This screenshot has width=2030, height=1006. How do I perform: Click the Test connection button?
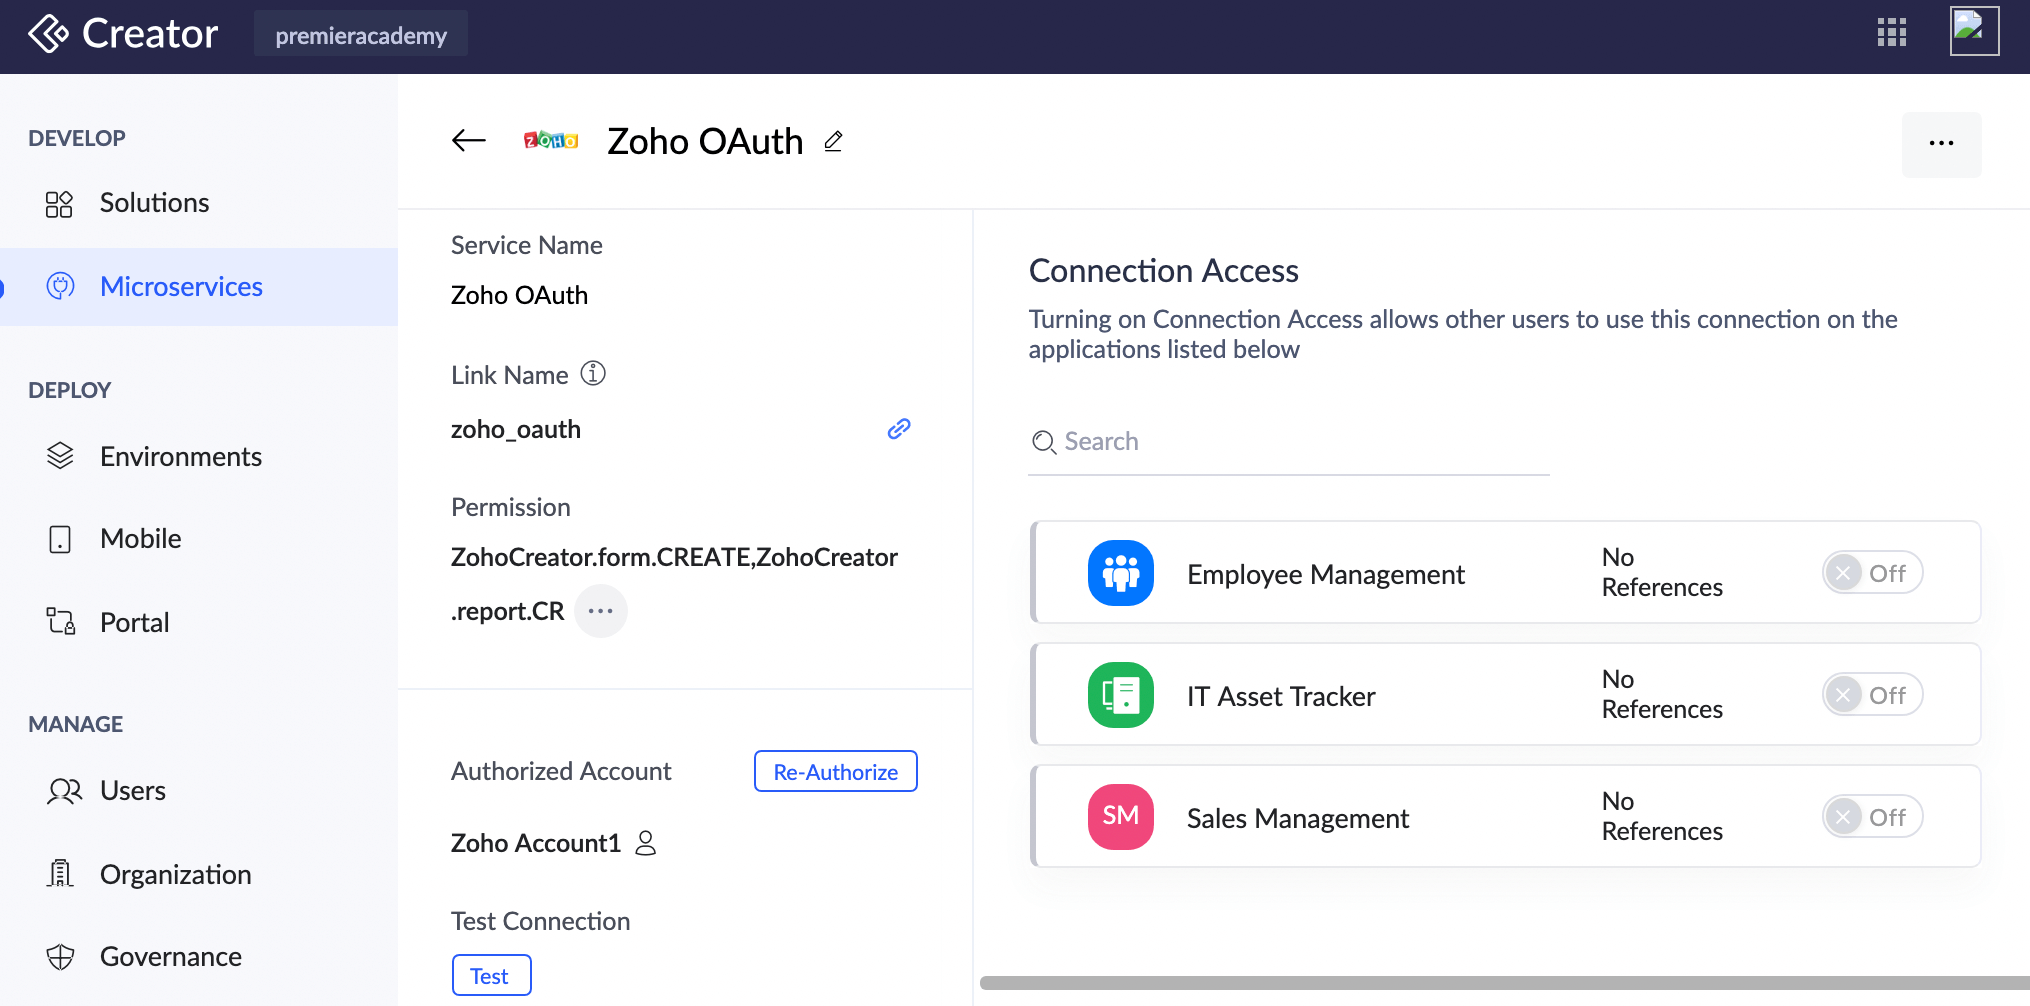coord(491,975)
